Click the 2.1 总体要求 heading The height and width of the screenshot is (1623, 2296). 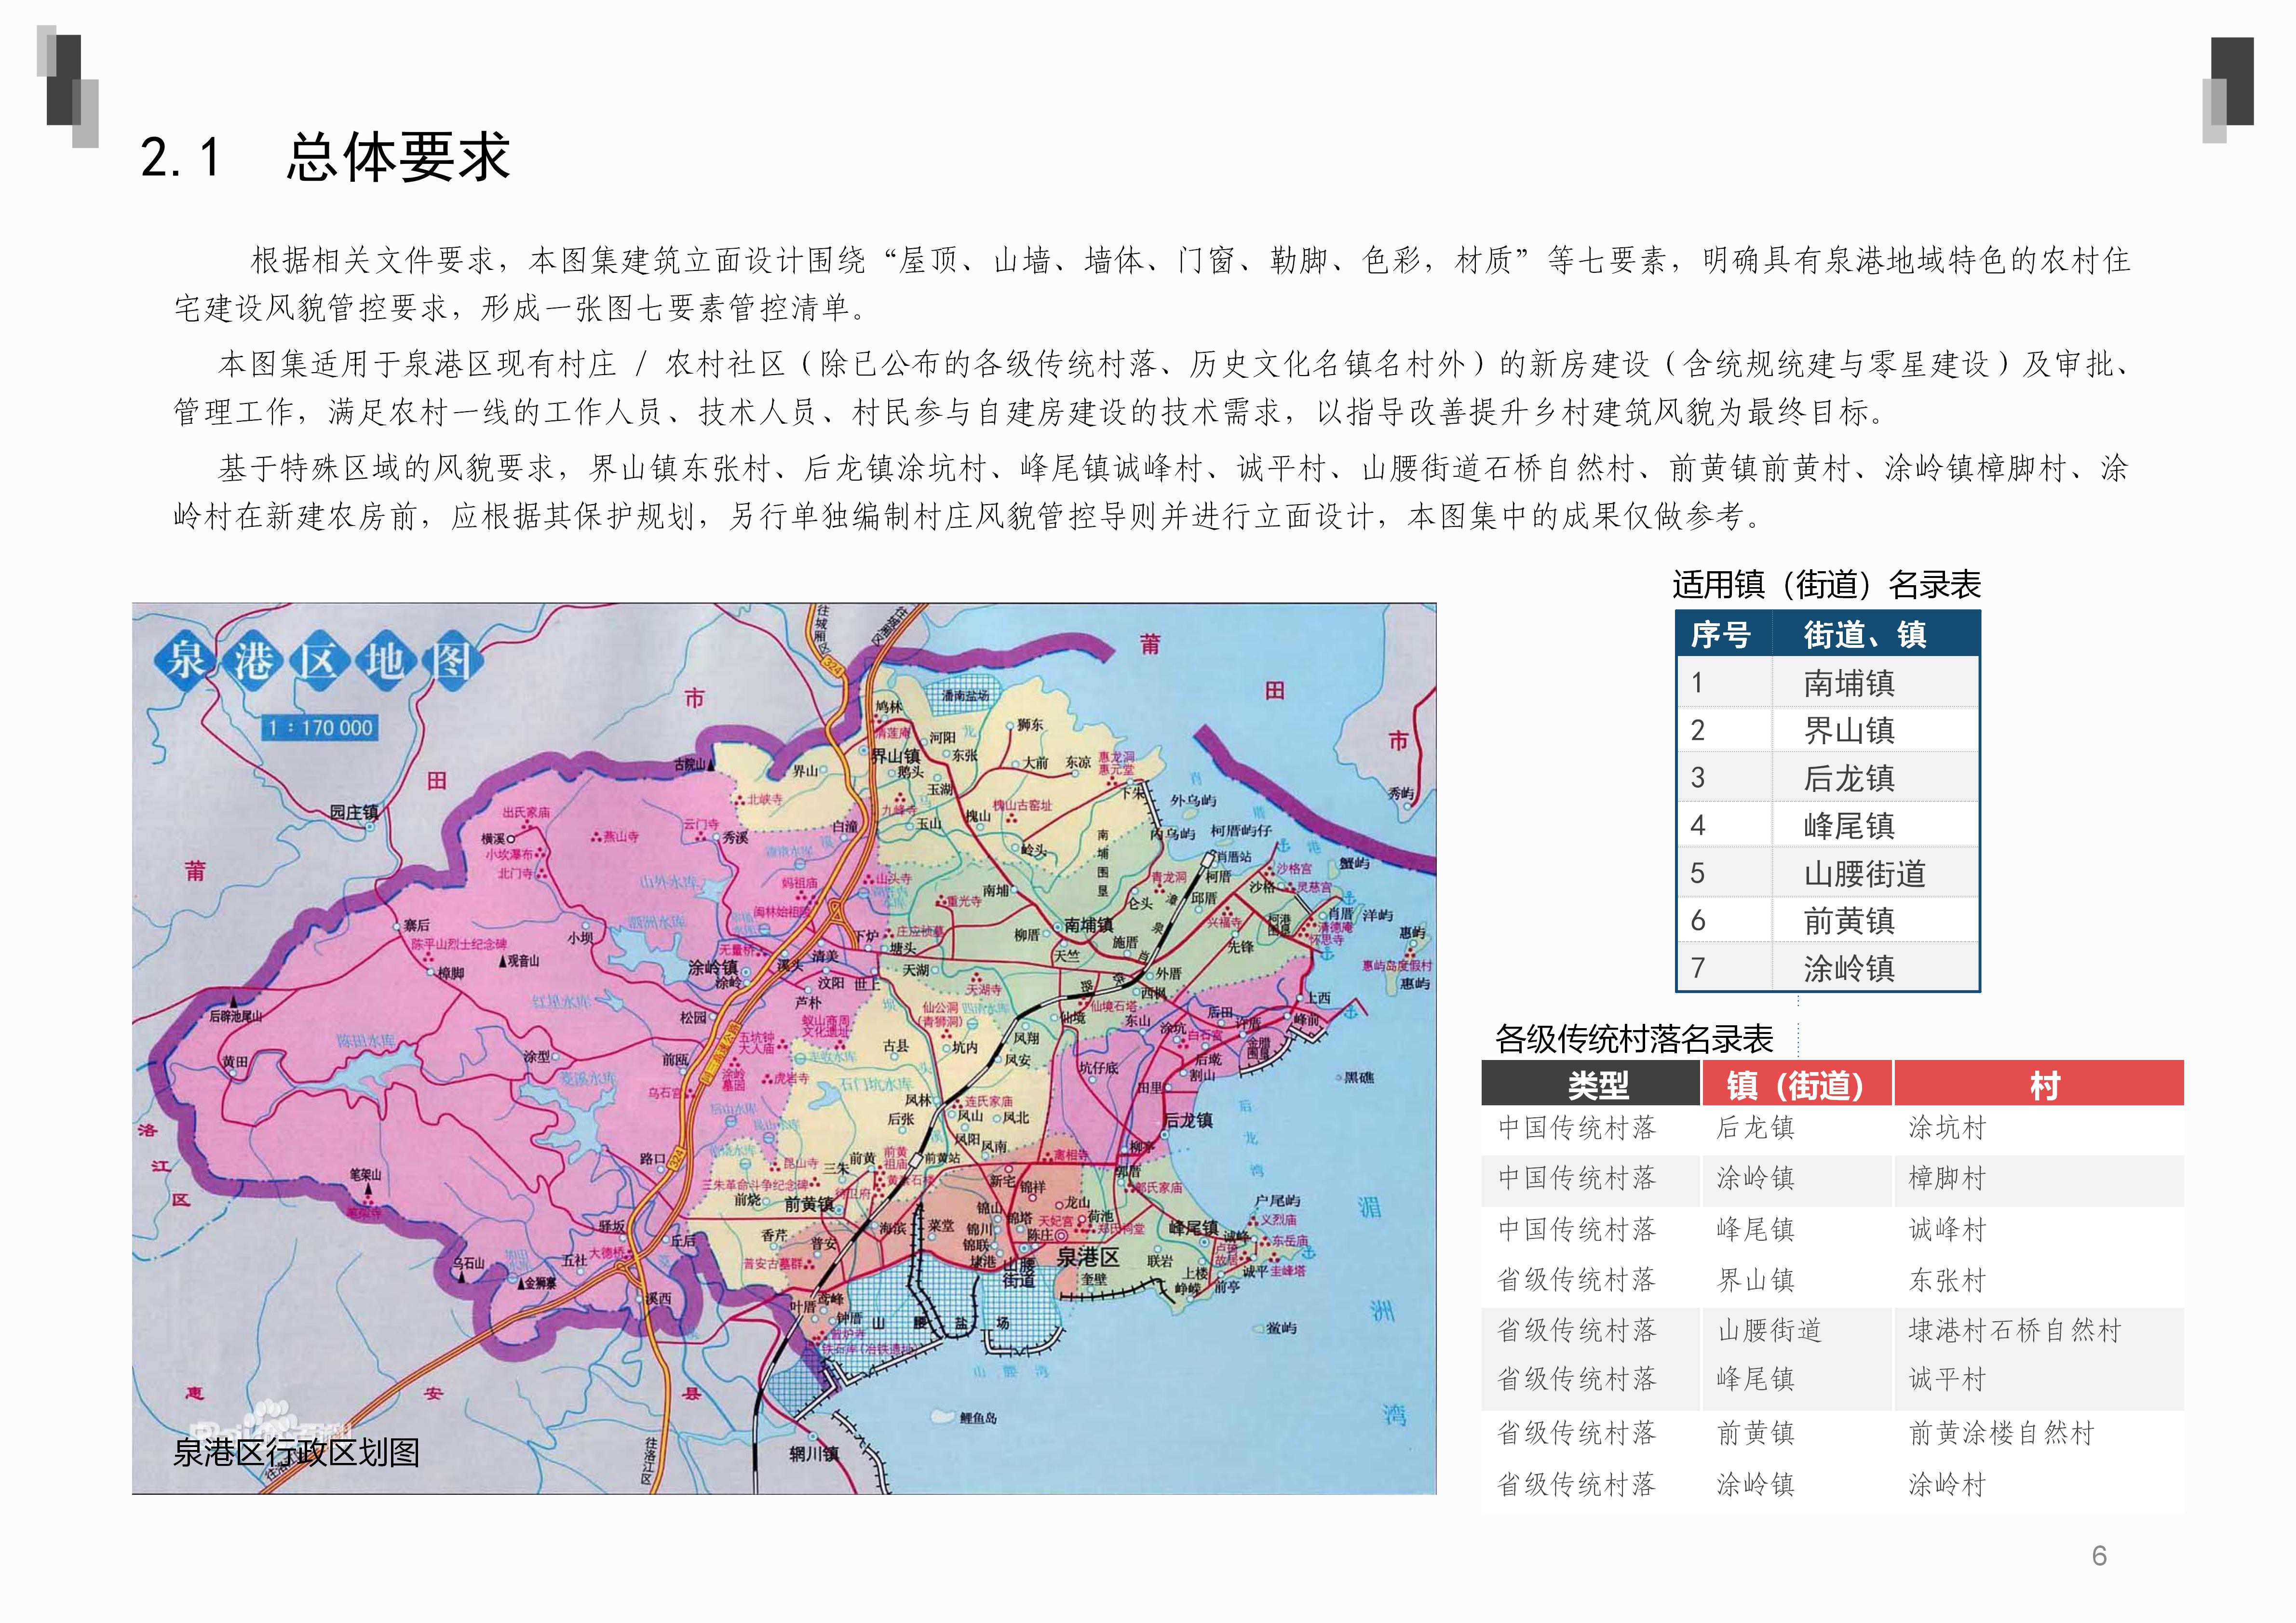325,158
